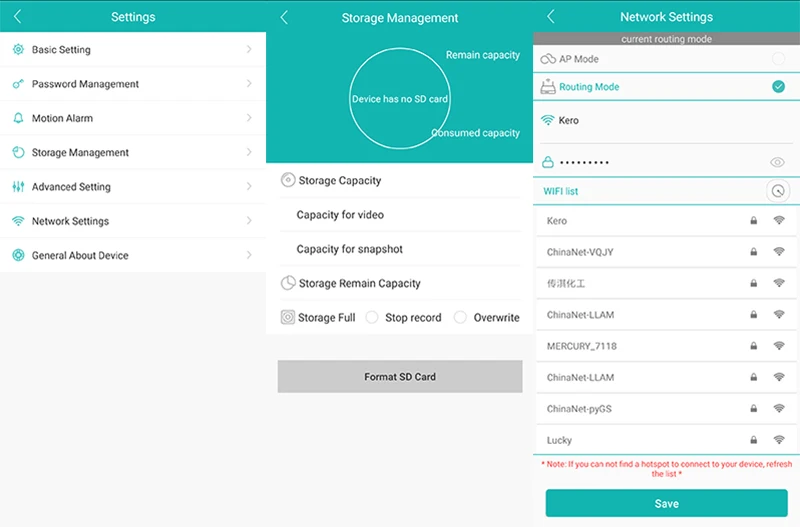Tap the wifi icon beside Kero SSID field
The width and height of the screenshot is (800, 527).
pyautogui.click(x=547, y=120)
